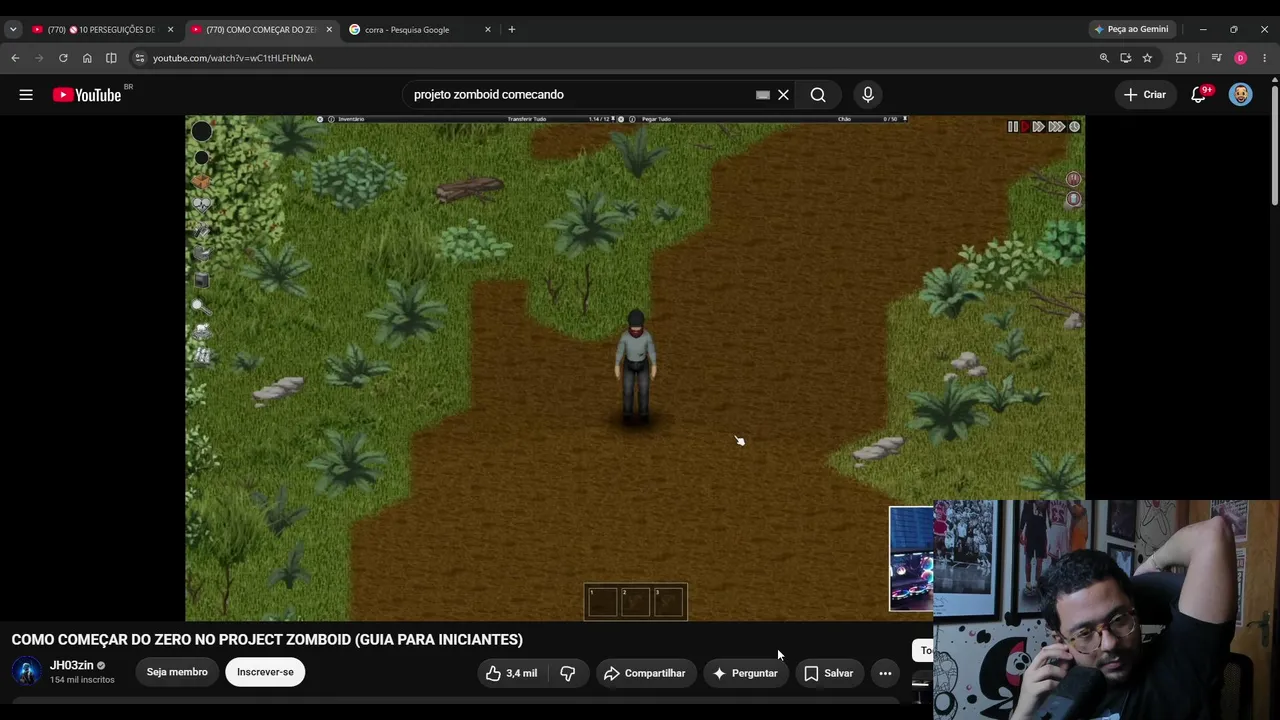Viewport: 1280px width, 720px height.
Task: Go to the YouTube home logo
Action: 87,95
